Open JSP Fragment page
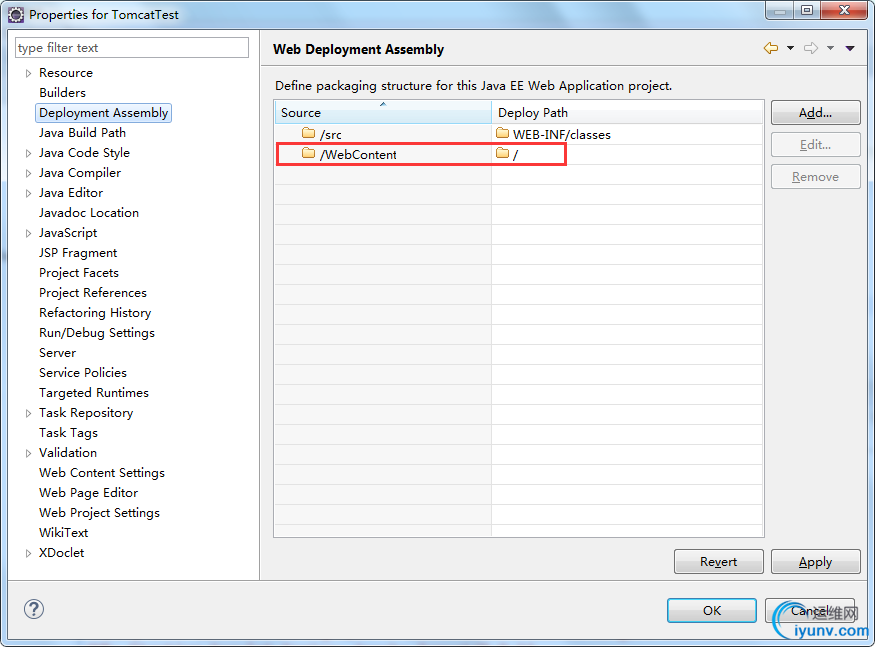The height and width of the screenshot is (647, 875). 78,253
